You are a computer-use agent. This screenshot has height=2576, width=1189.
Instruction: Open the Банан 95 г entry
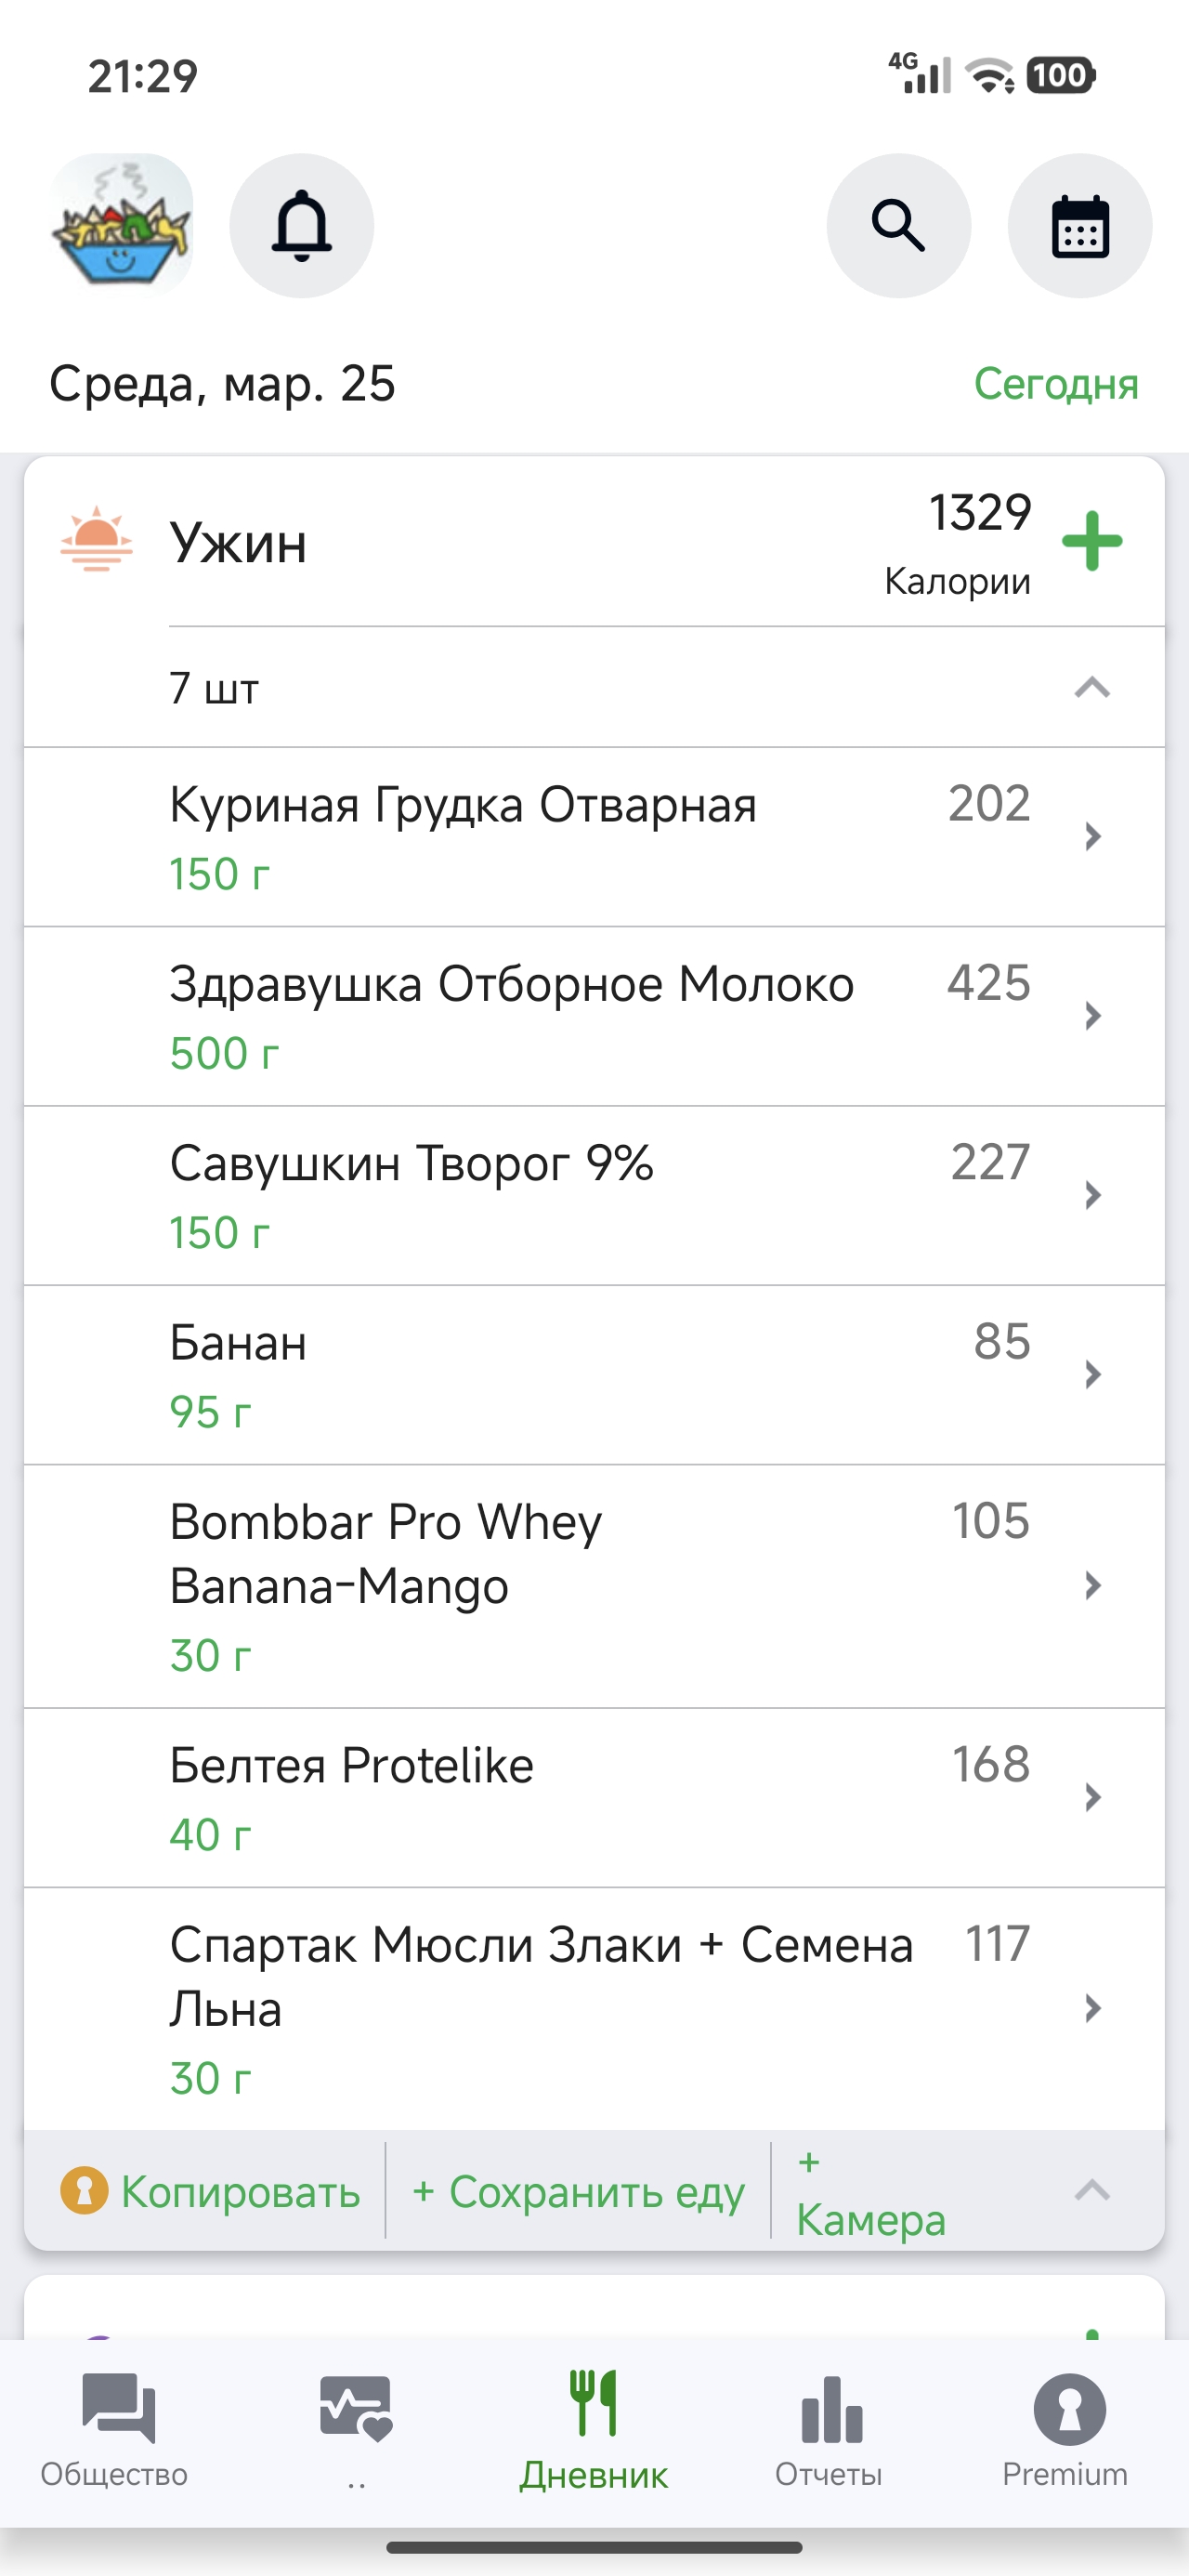click(594, 1375)
